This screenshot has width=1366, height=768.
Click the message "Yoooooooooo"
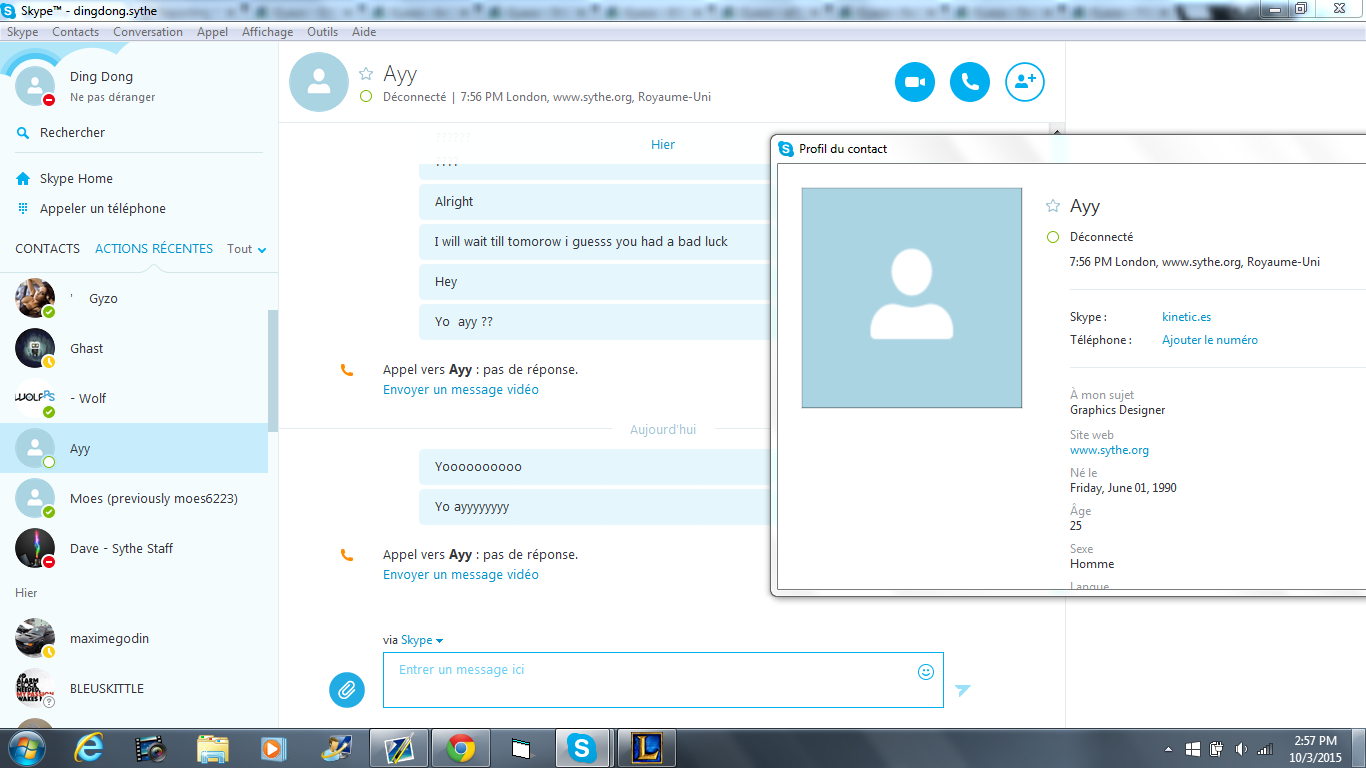click(478, 467)
